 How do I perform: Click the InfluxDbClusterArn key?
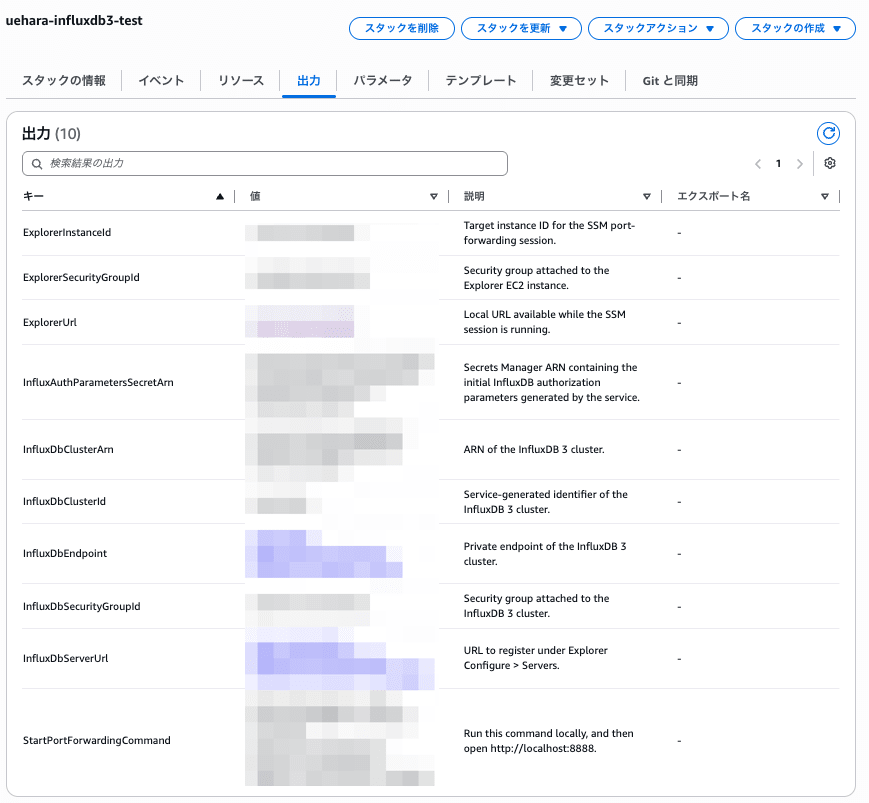68,449
